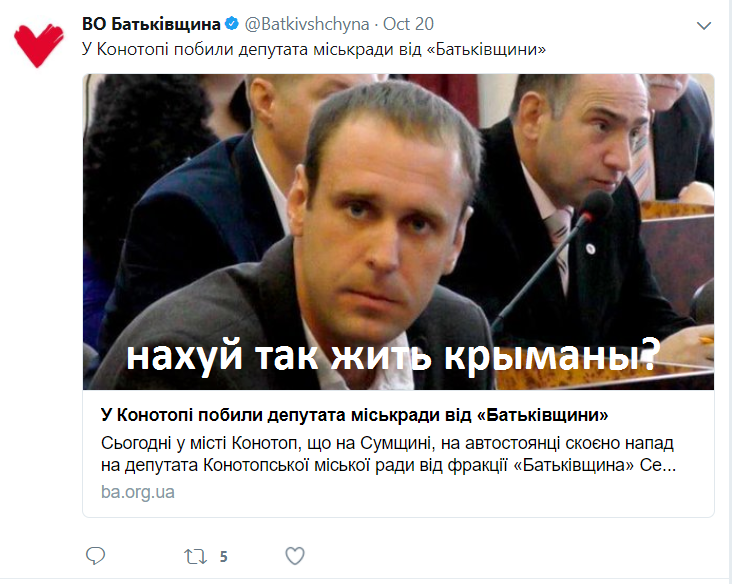Open card description starting with Сьогодні
Image resolution: width=732 pixels, height=584 pixels.
[x=388, y=454]
